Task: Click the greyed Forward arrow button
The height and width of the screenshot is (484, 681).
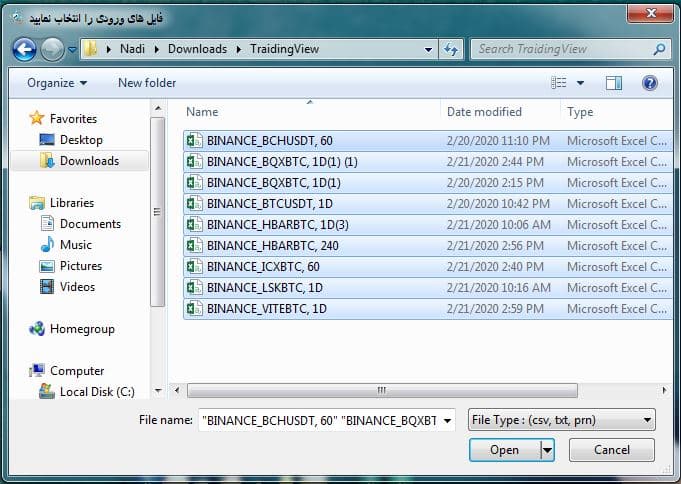Action: [x=52, y=49]
